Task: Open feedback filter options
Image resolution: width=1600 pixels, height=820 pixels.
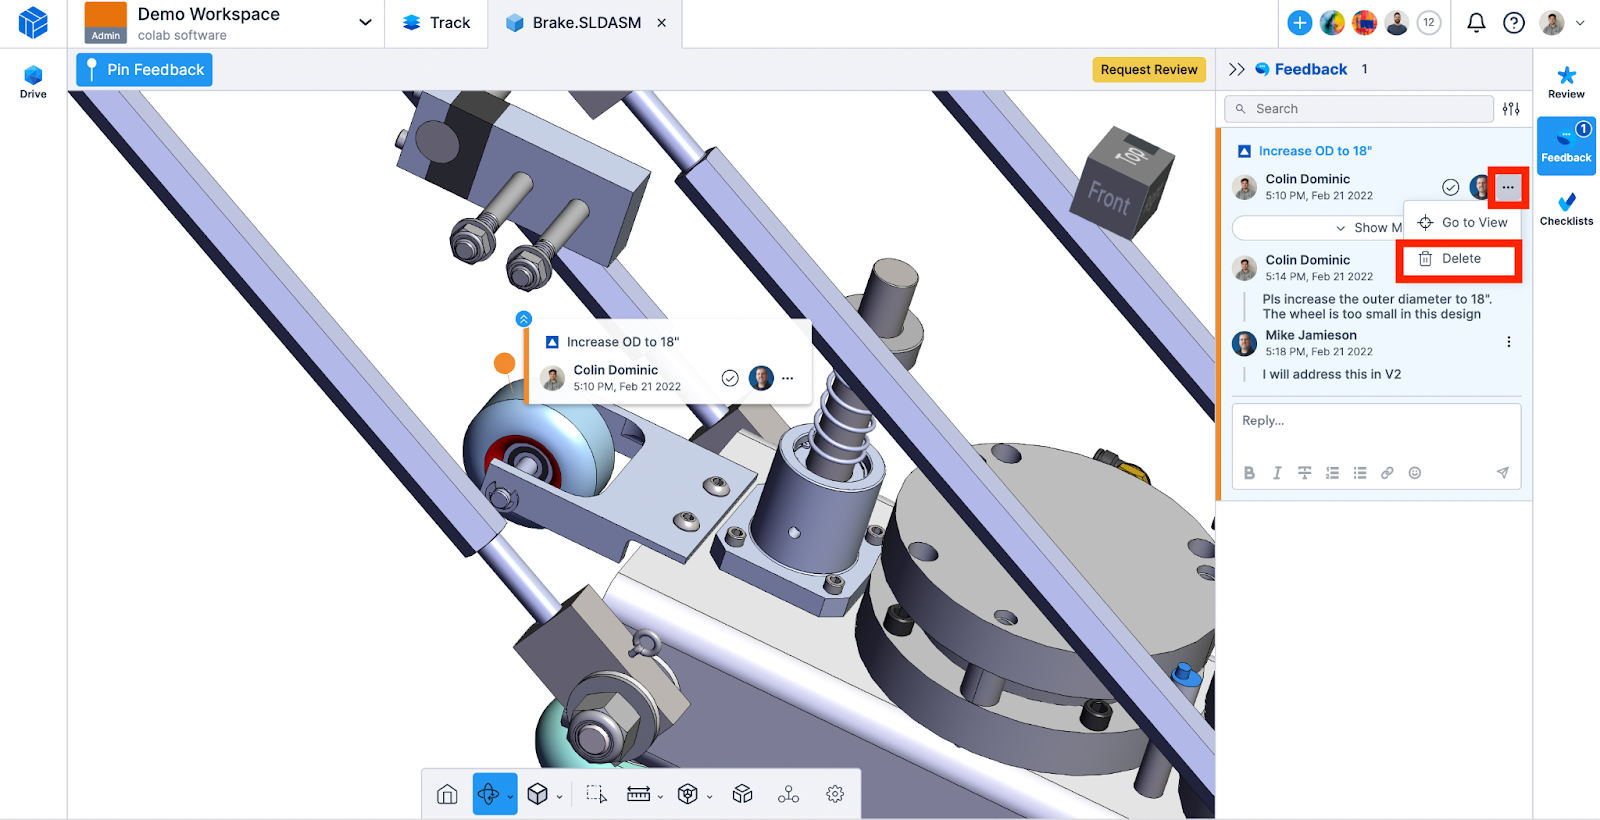Action: [x=1511, y=109]
